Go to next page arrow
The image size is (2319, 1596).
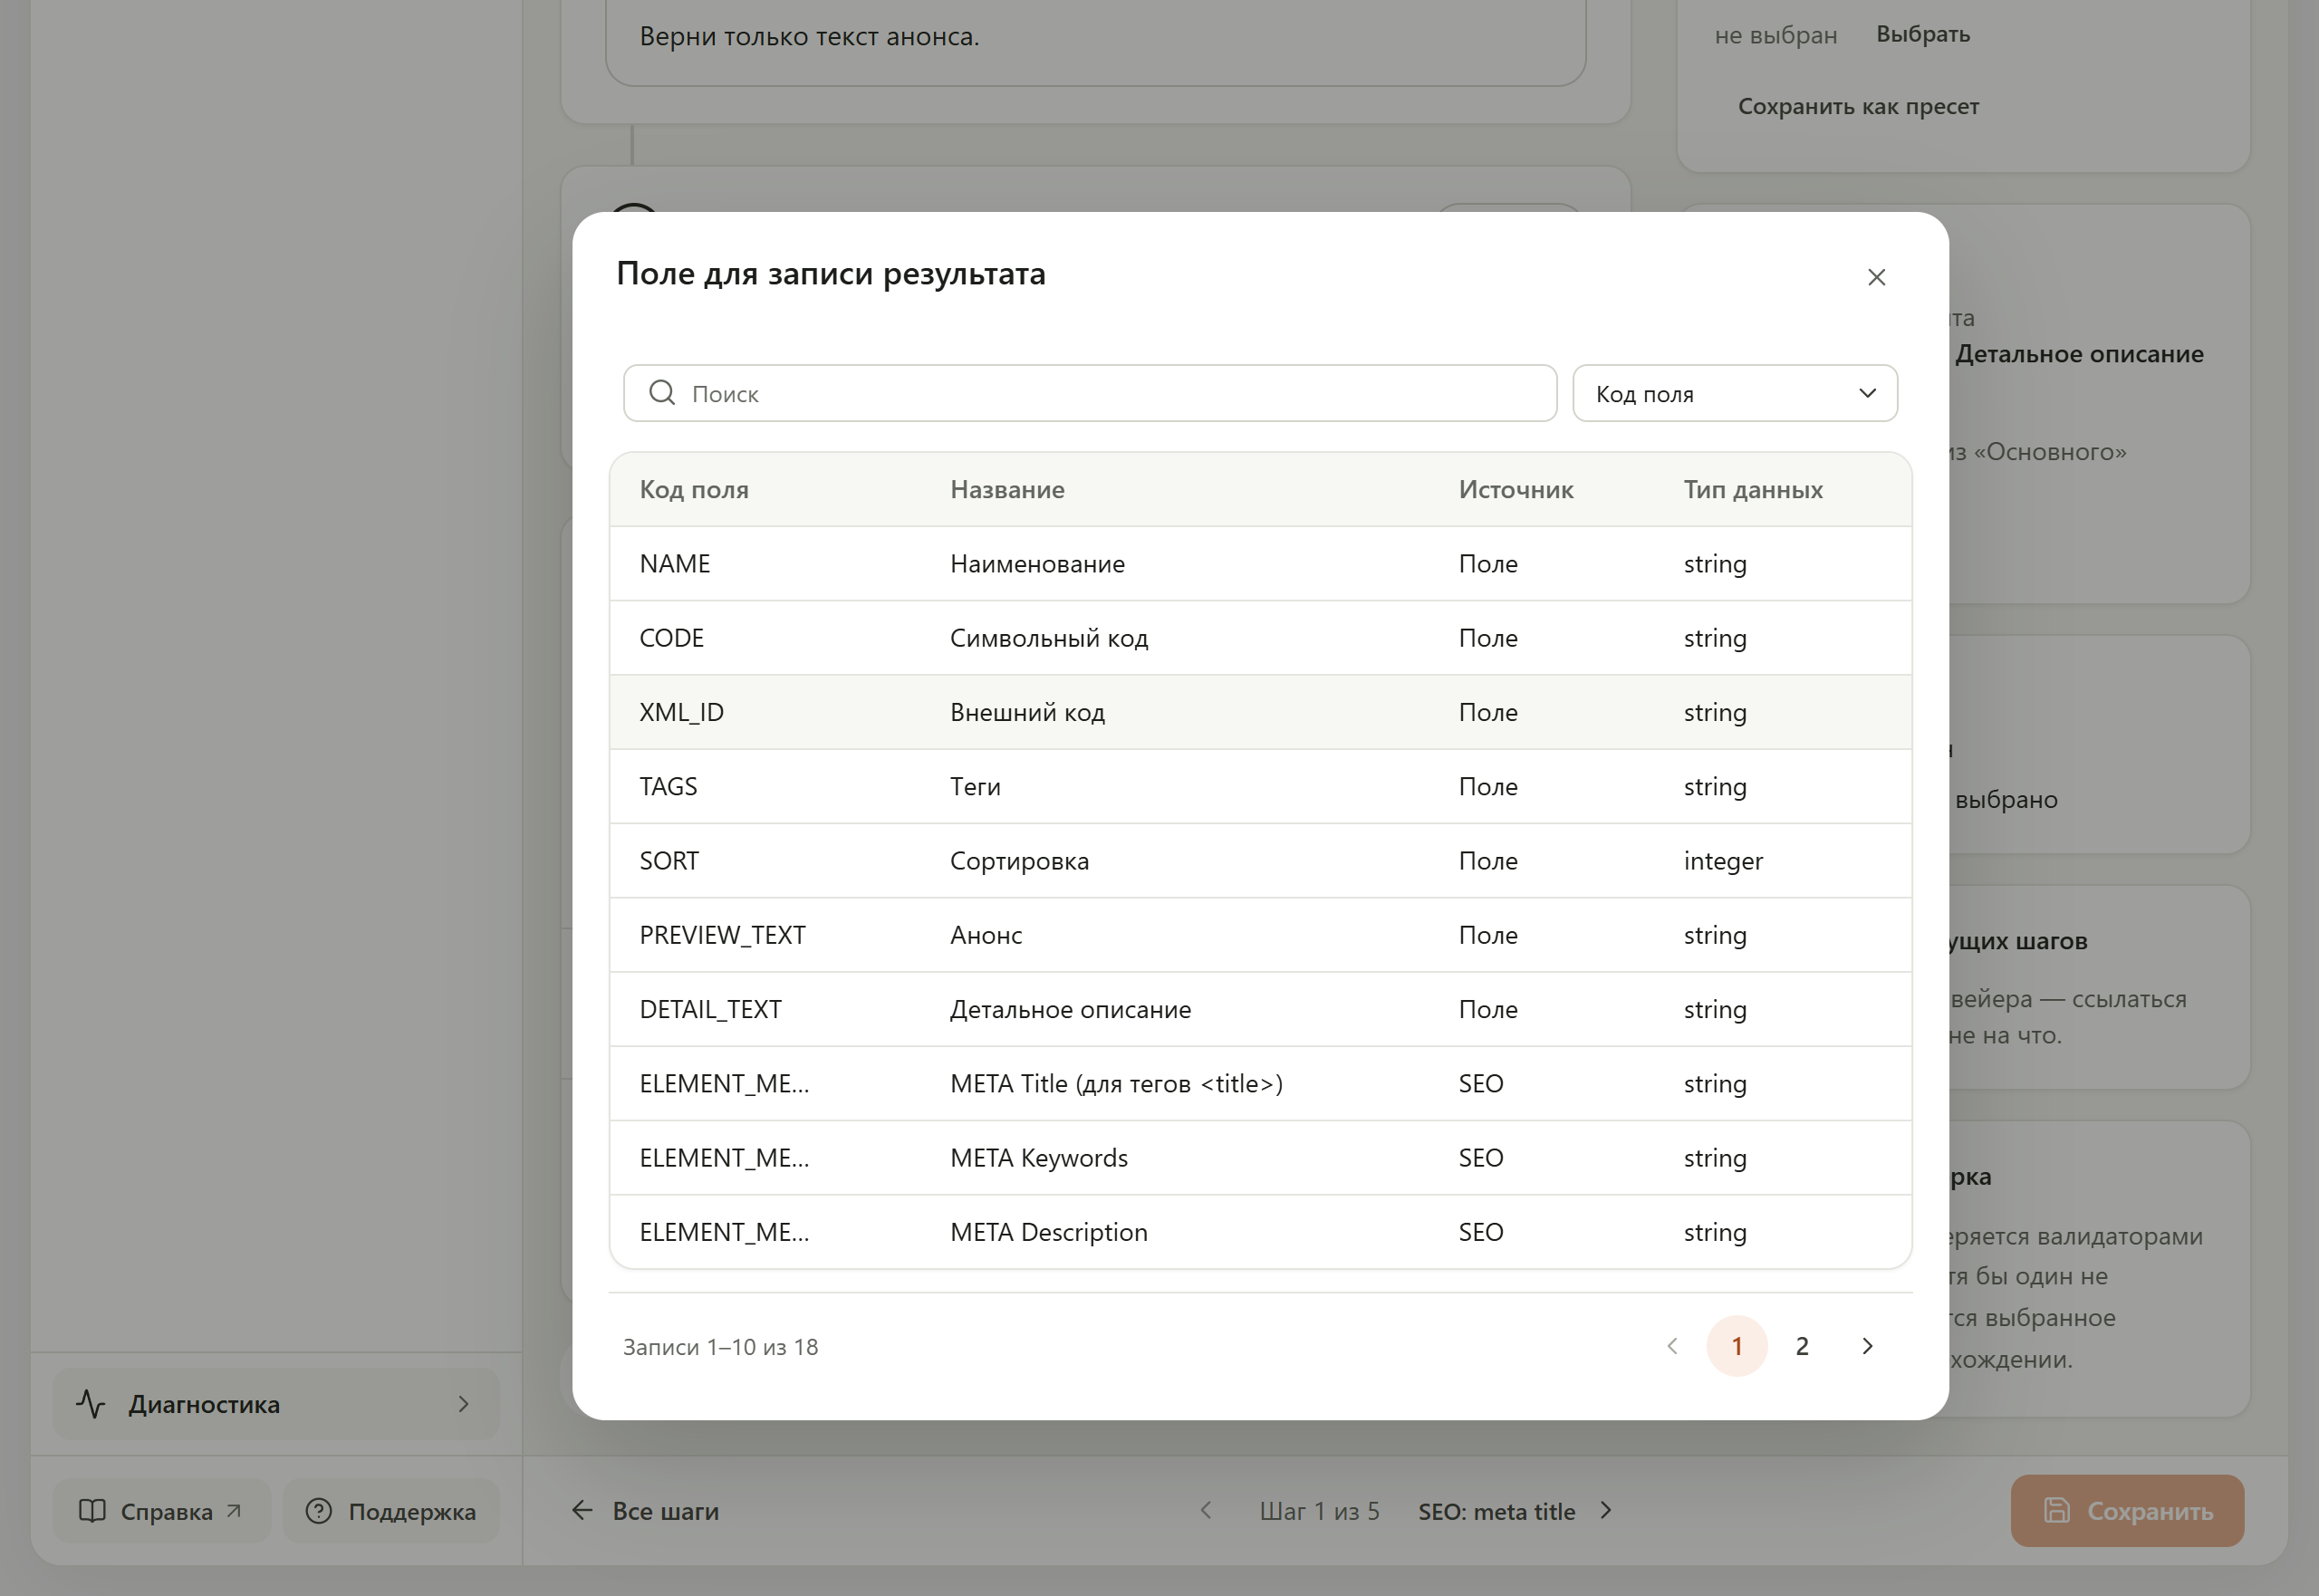1866,1346
